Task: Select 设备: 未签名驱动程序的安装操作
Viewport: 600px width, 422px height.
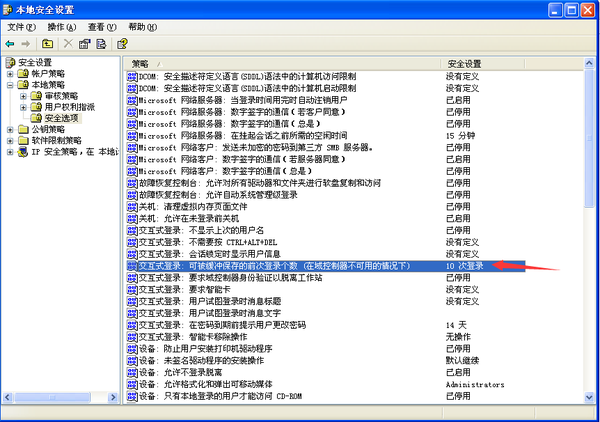Action: click(x=201, y=361)
